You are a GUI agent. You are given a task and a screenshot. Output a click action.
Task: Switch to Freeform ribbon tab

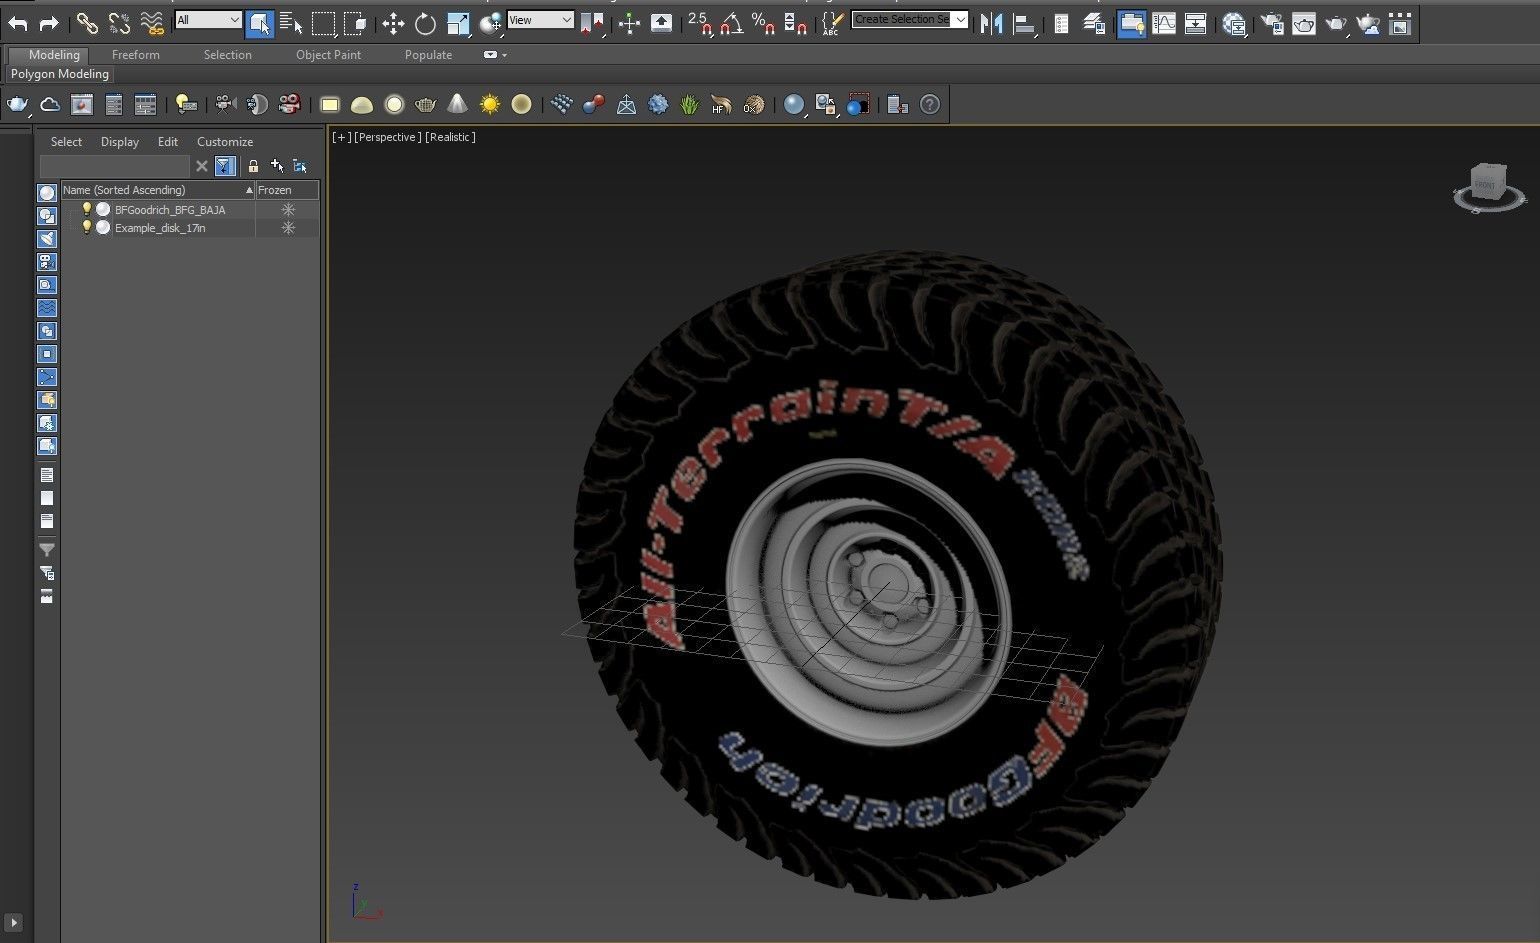(136, 55)
